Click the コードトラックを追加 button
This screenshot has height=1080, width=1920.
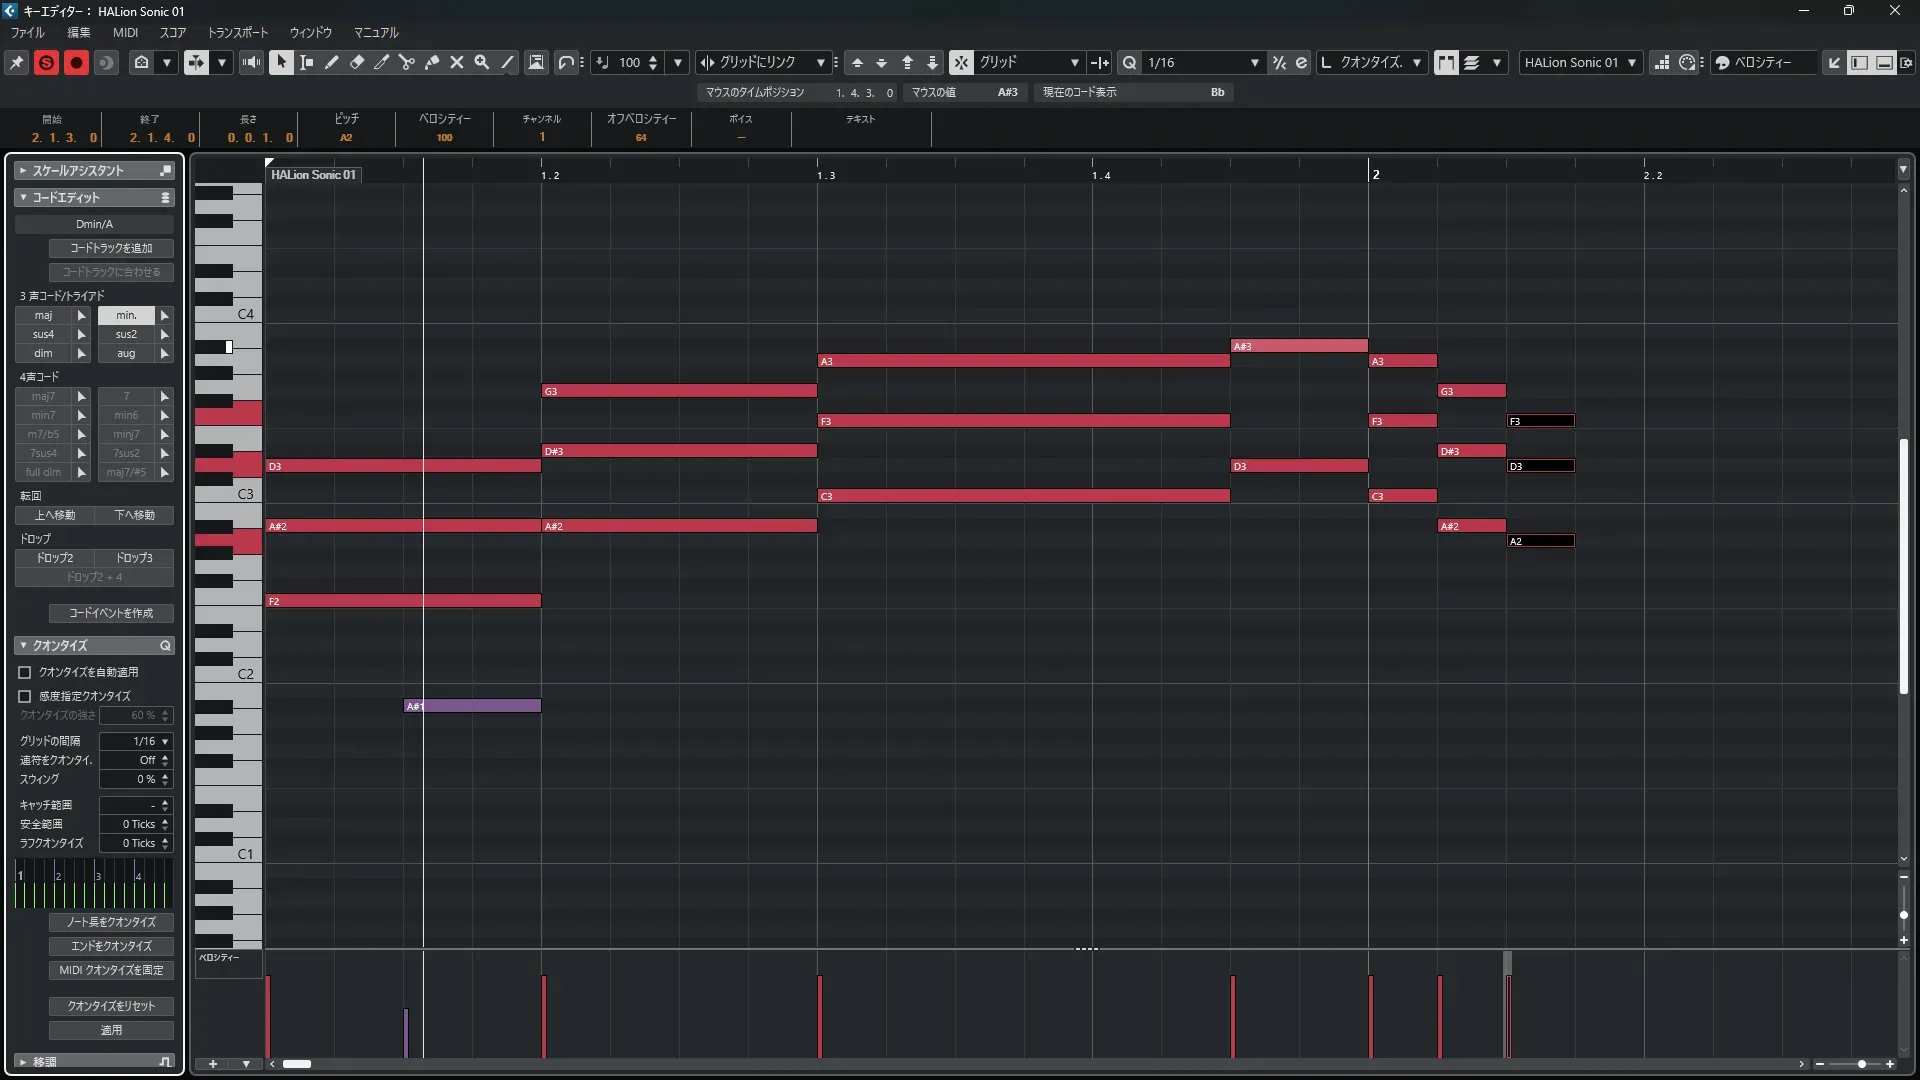(111, 248)
